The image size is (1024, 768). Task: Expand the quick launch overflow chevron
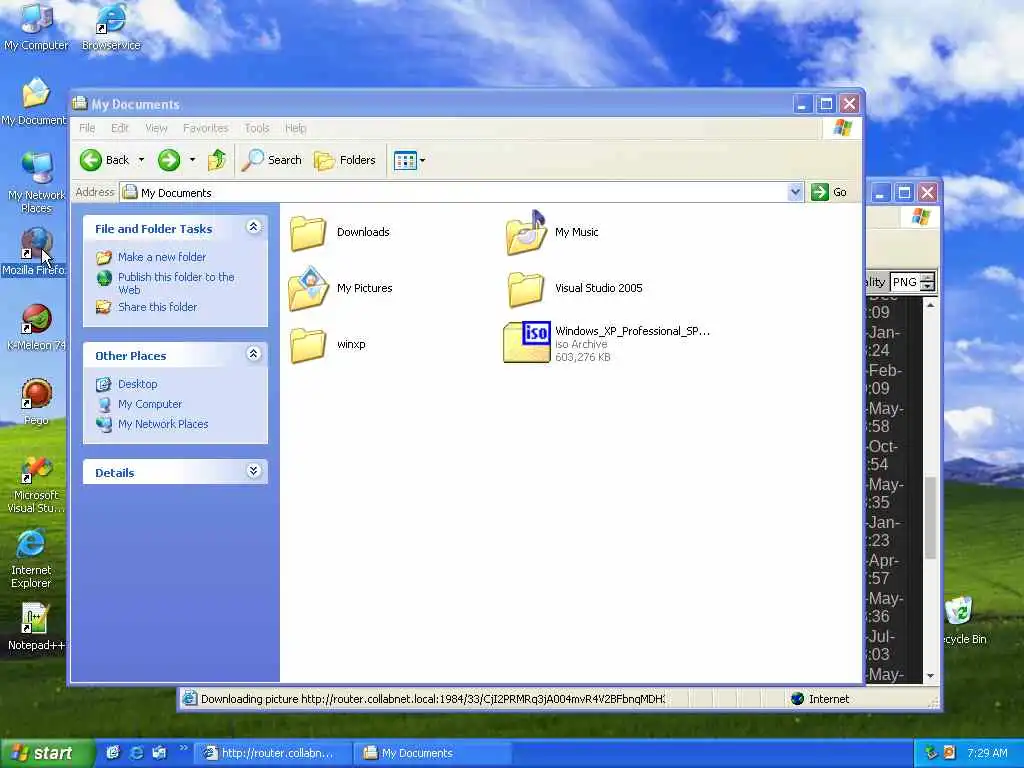click(184, 748)
